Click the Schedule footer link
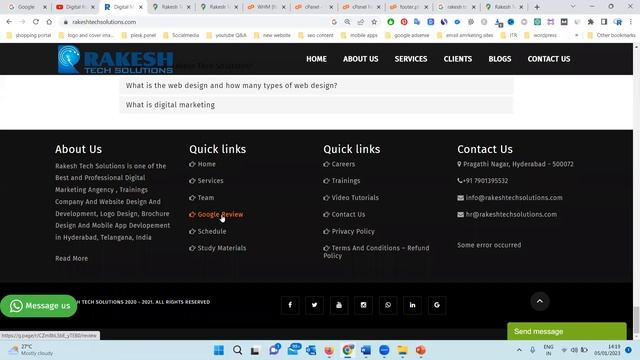 208,231
